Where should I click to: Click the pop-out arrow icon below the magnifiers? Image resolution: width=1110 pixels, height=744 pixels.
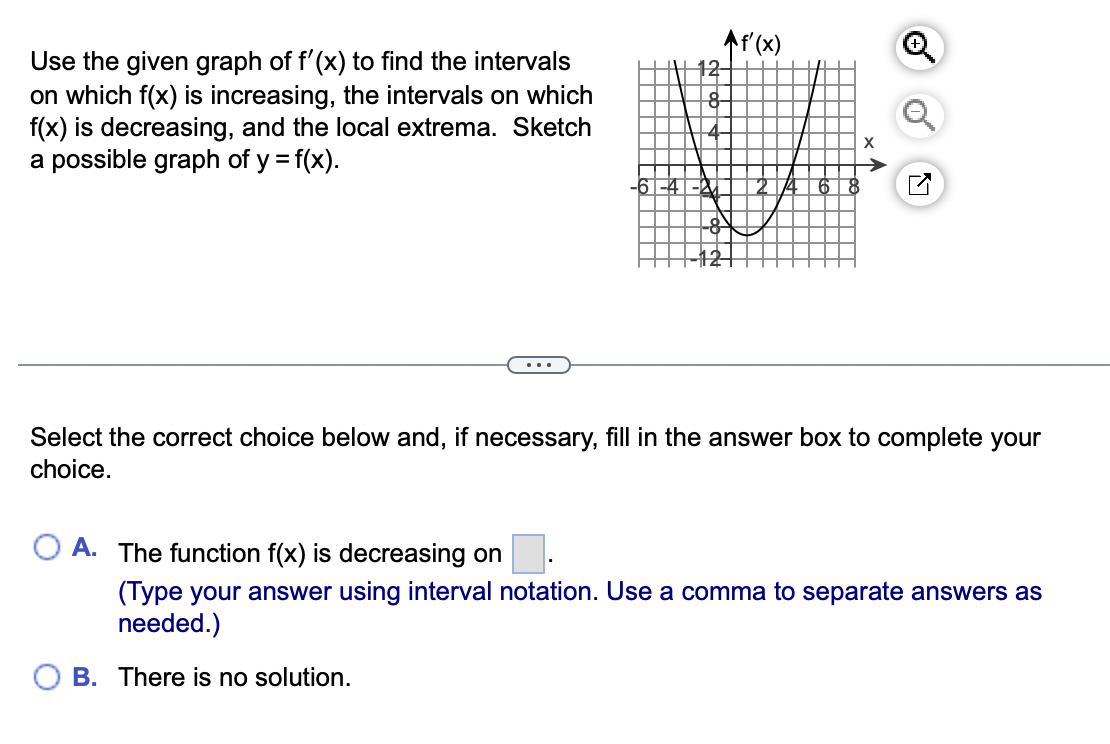918,184
